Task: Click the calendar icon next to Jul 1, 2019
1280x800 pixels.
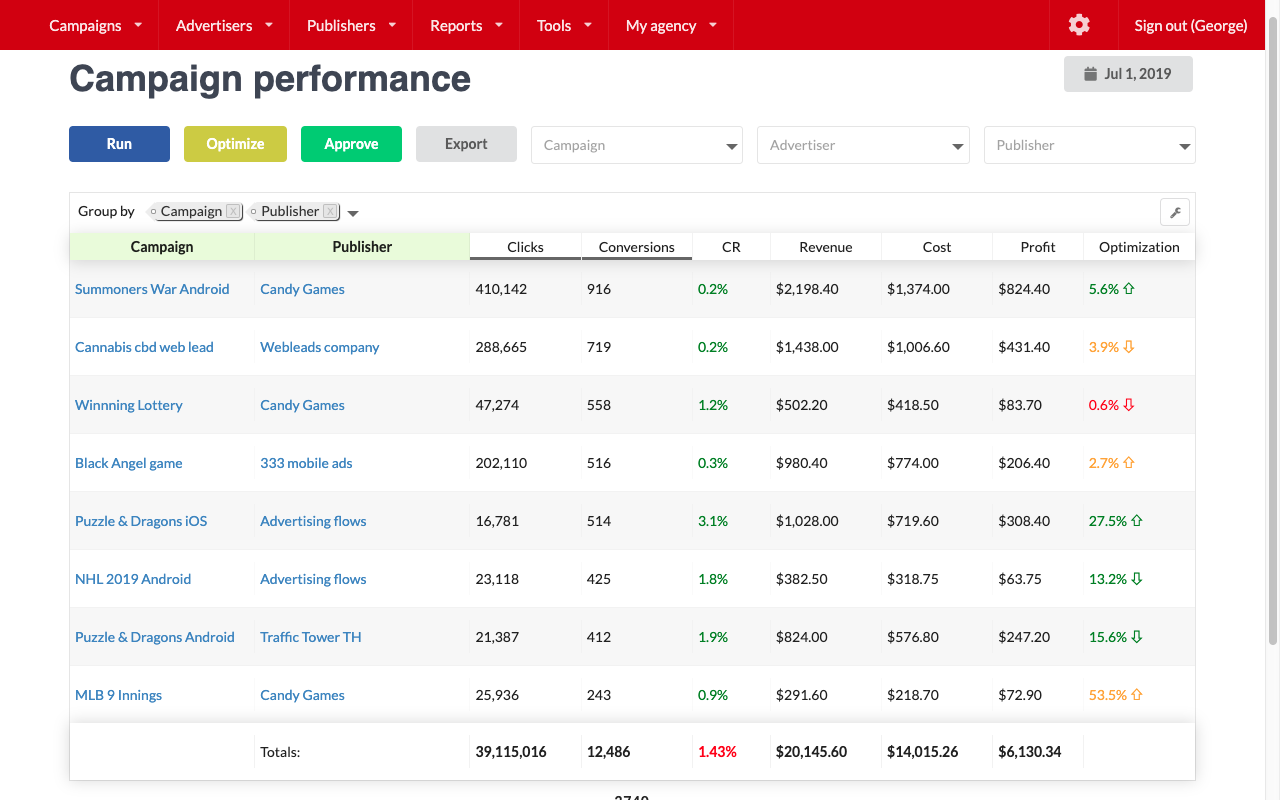Action: coord(1091,74)
